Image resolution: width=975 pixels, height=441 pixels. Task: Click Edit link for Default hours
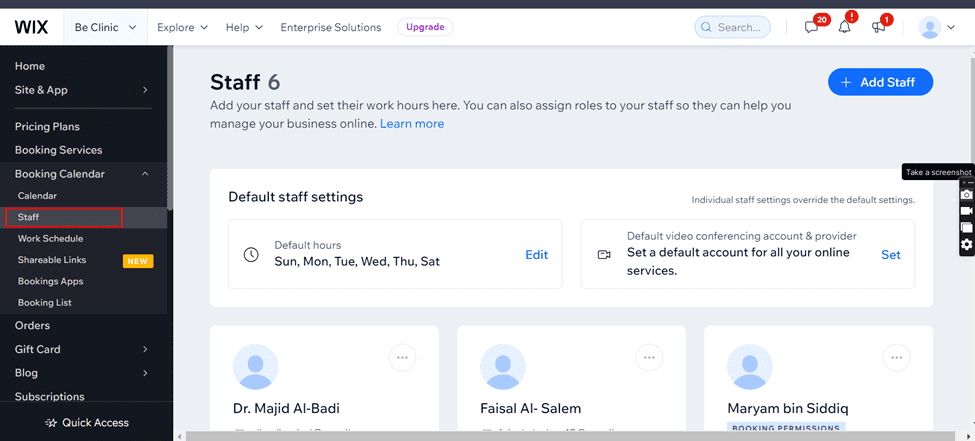click(x=537, y=254)
